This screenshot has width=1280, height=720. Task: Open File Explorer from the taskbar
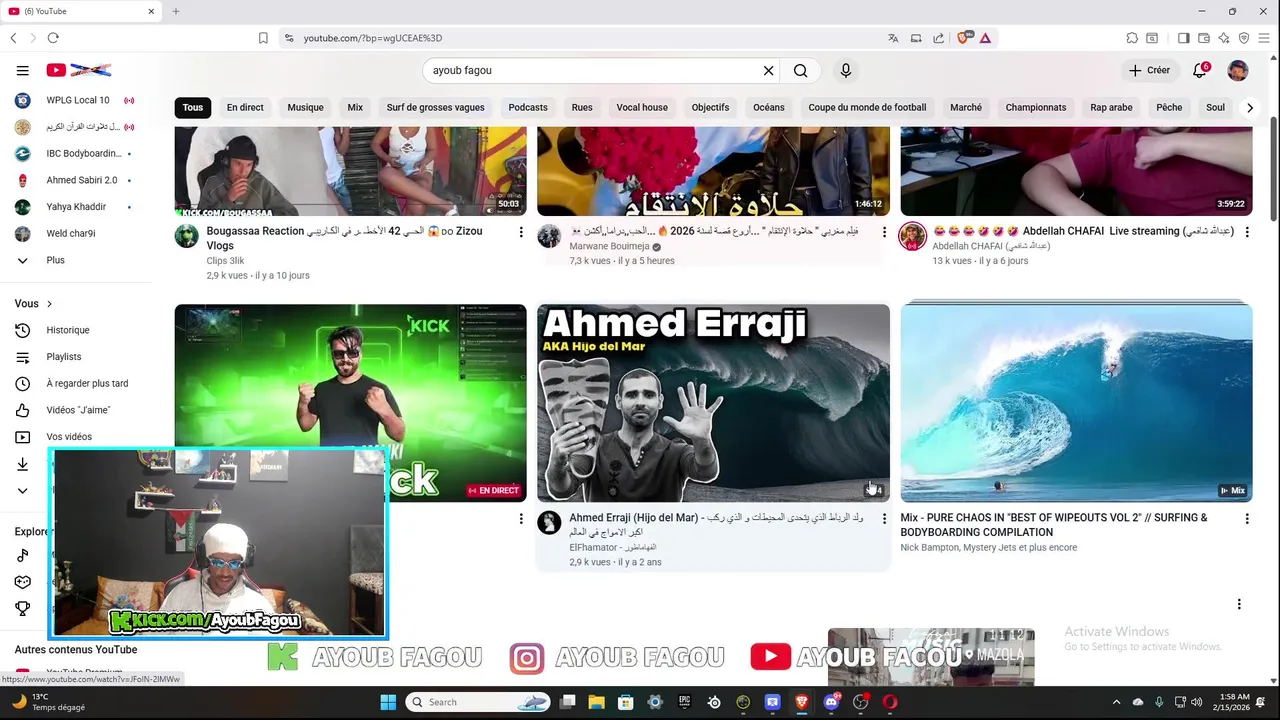(x=596, y=702)
